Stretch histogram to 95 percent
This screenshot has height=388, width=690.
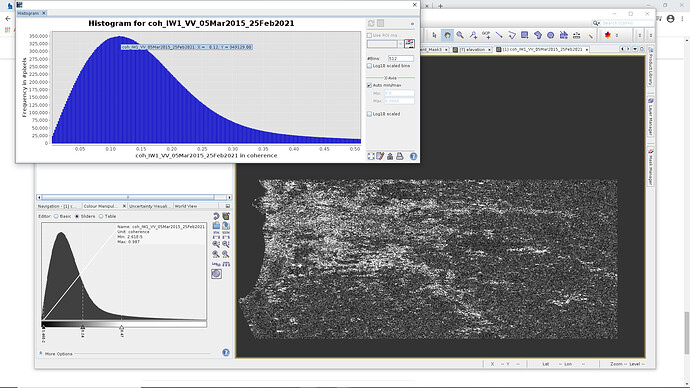click(216, 234)
